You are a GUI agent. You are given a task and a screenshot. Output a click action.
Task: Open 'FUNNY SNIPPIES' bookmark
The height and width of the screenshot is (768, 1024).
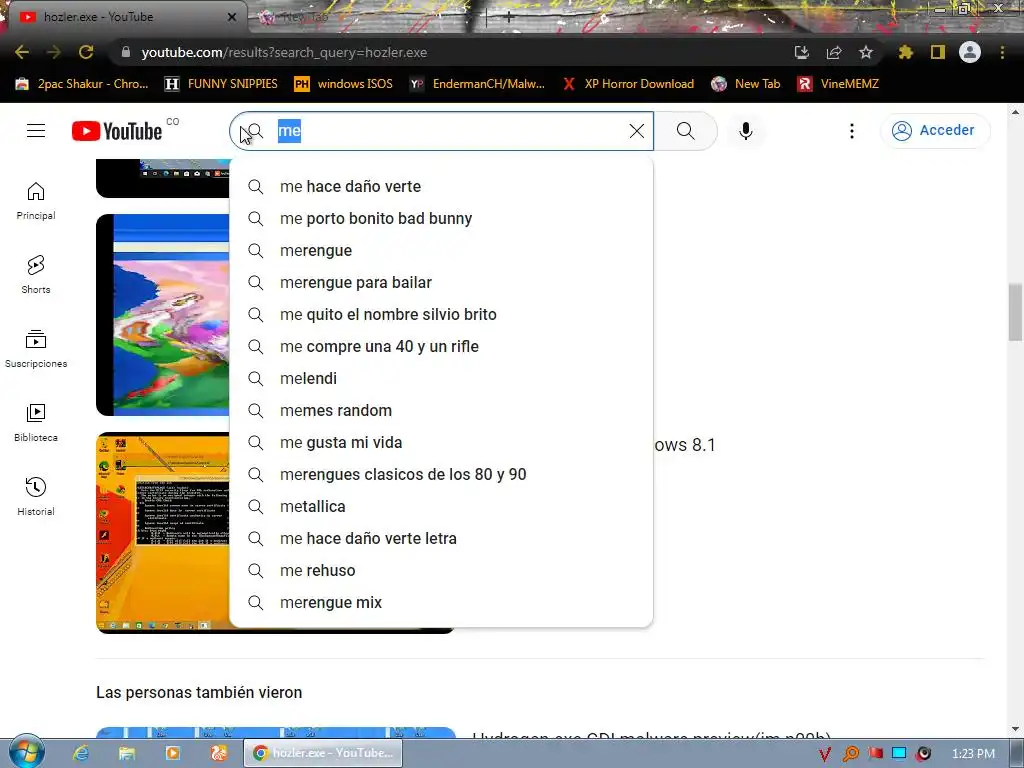[x=221, y=84]
